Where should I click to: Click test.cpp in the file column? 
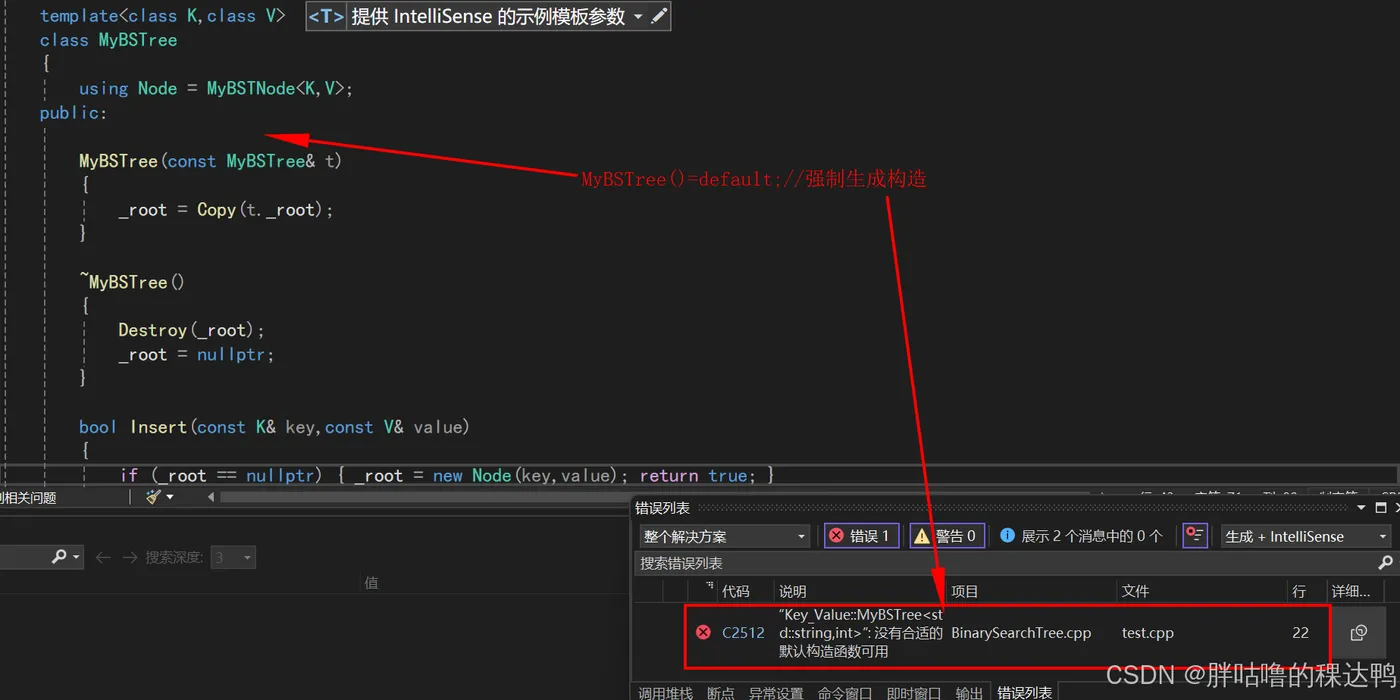1147,633
